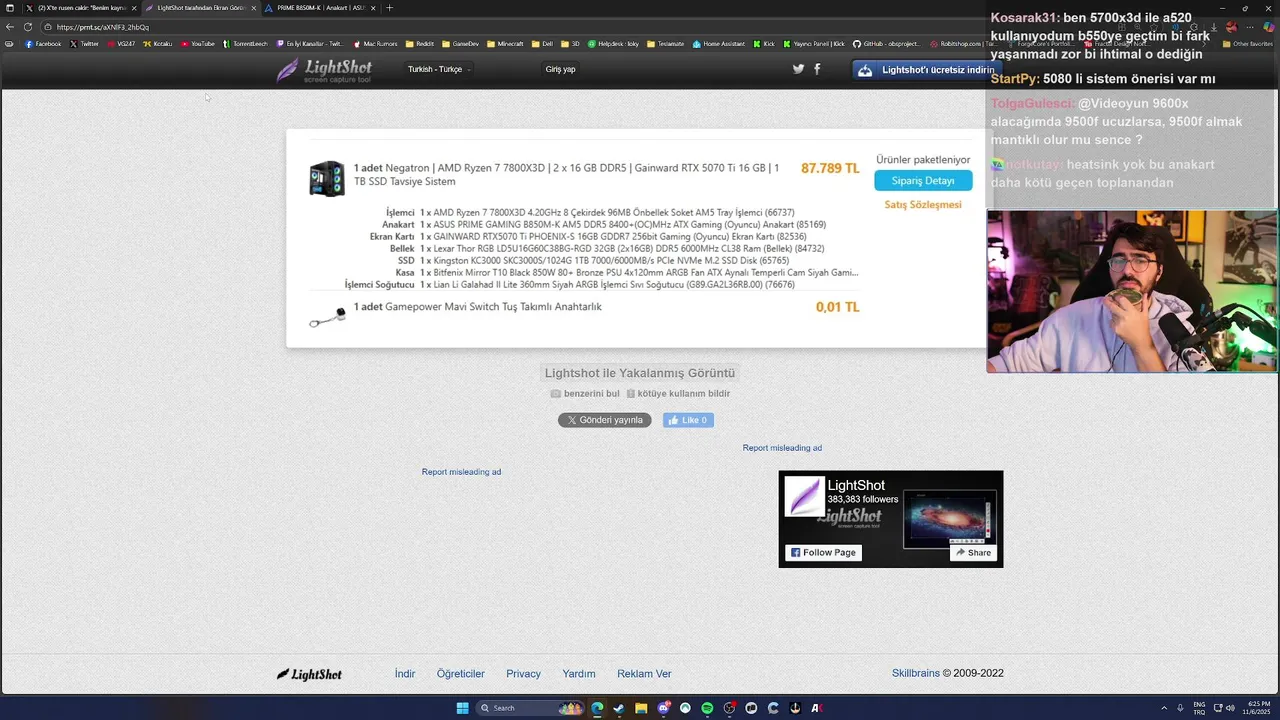This screenshot has width=1280, height=720.
Task: Show hidden system tray icons chevron
Action: [1164, 708]
